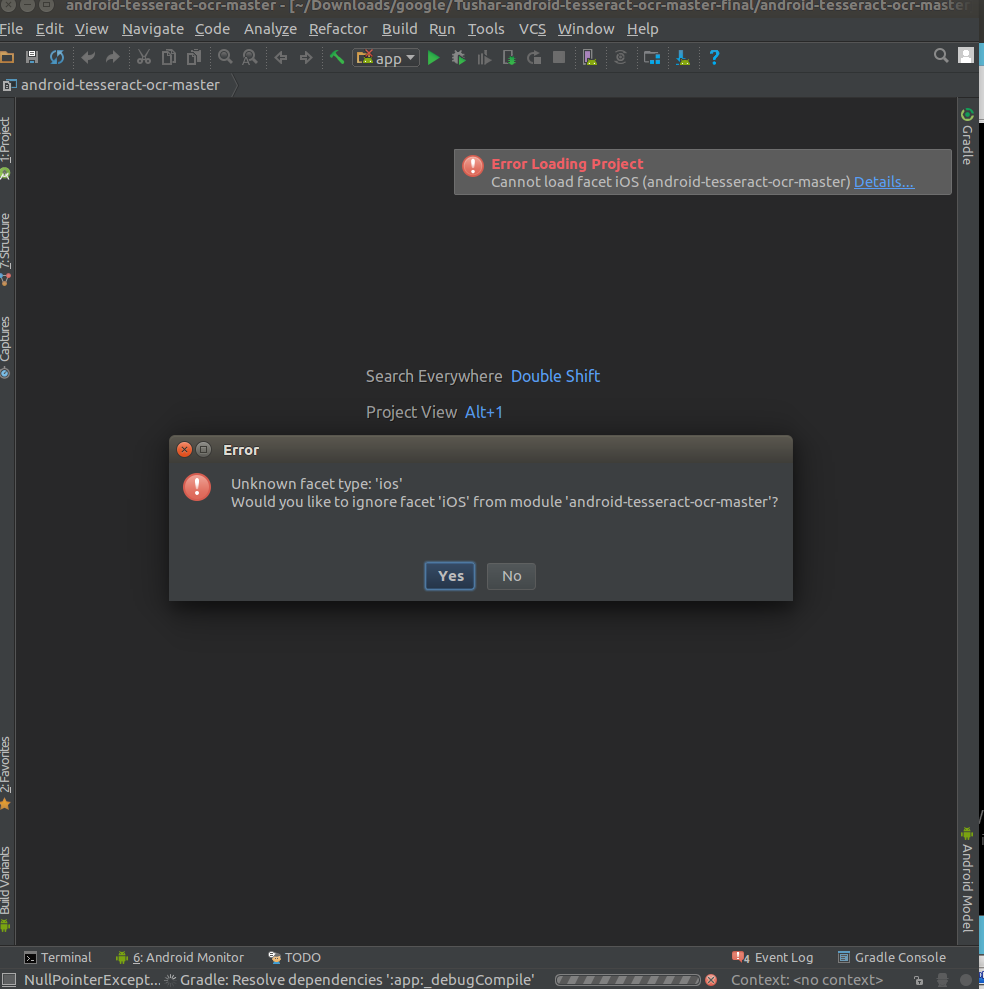Click Attach debugger to Android process icon
The image size is (984, 989).
point(509,57)
